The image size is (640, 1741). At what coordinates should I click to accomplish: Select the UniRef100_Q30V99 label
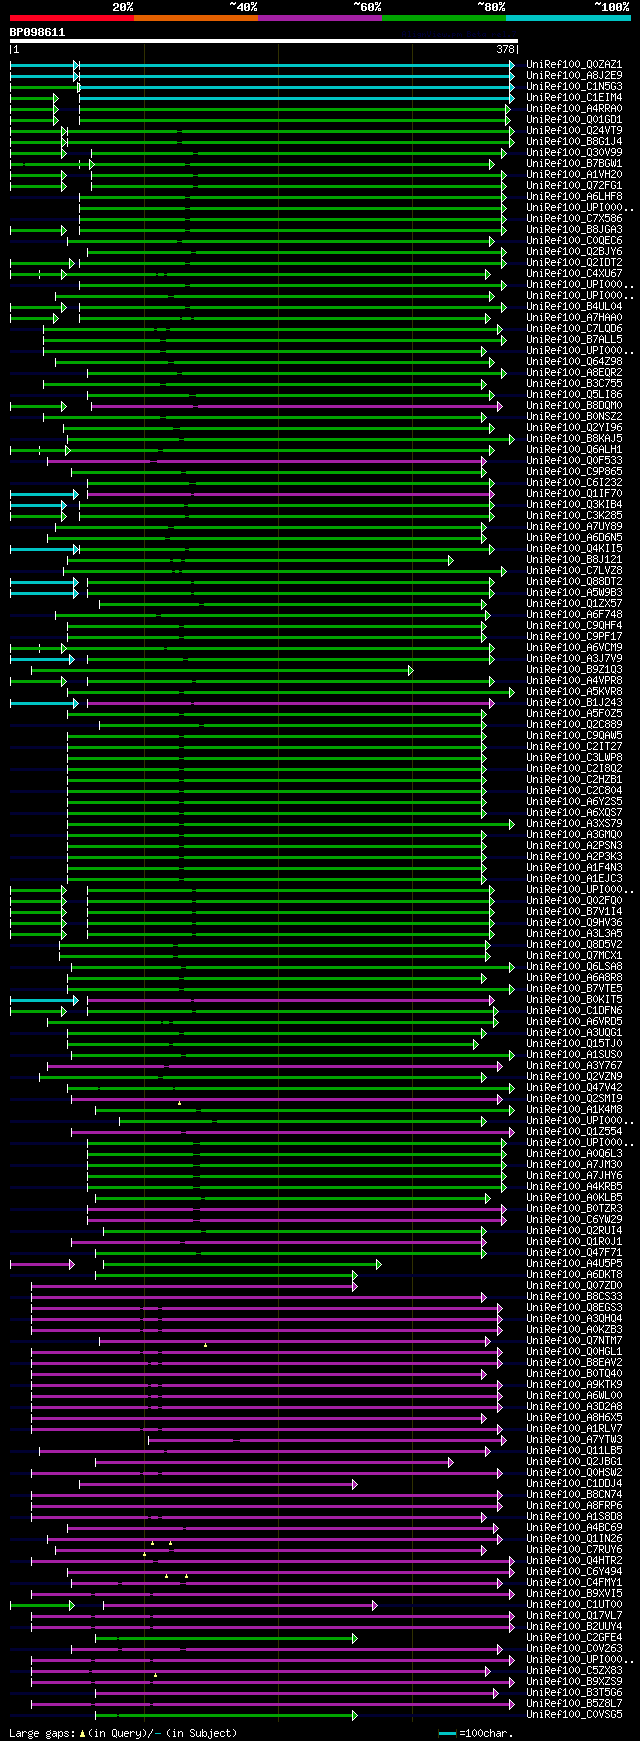pos(574,152)
